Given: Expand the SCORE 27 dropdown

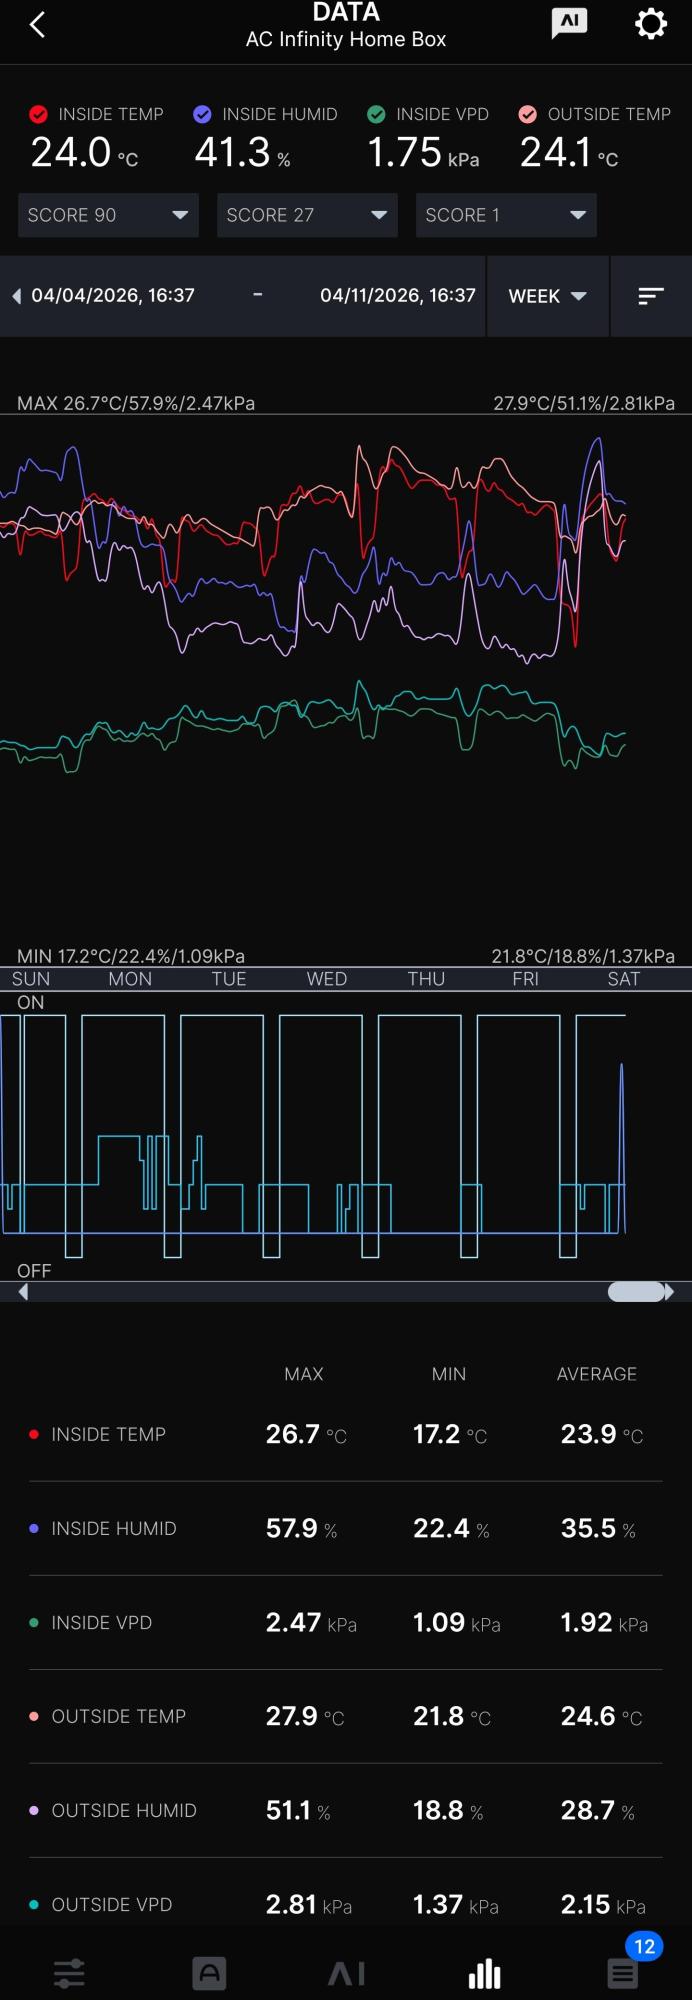Looking at the screenshot, I should (307, 215).
